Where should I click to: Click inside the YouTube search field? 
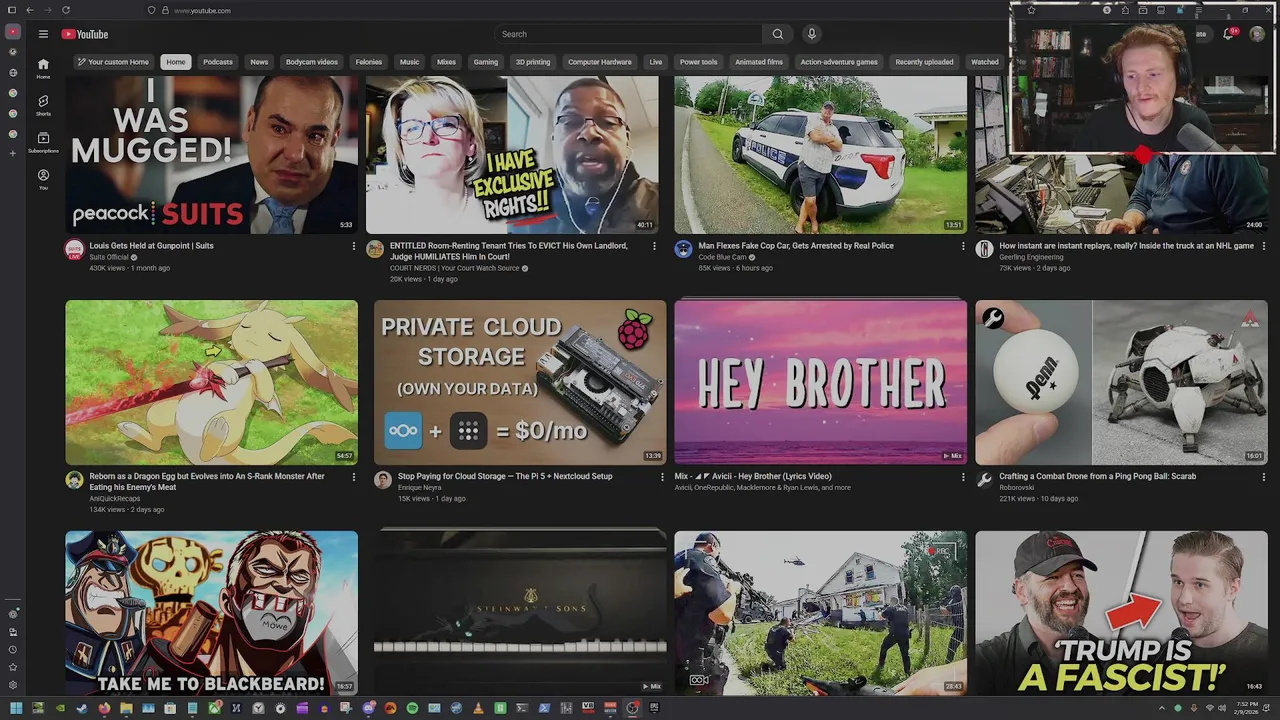coord(628,34)
